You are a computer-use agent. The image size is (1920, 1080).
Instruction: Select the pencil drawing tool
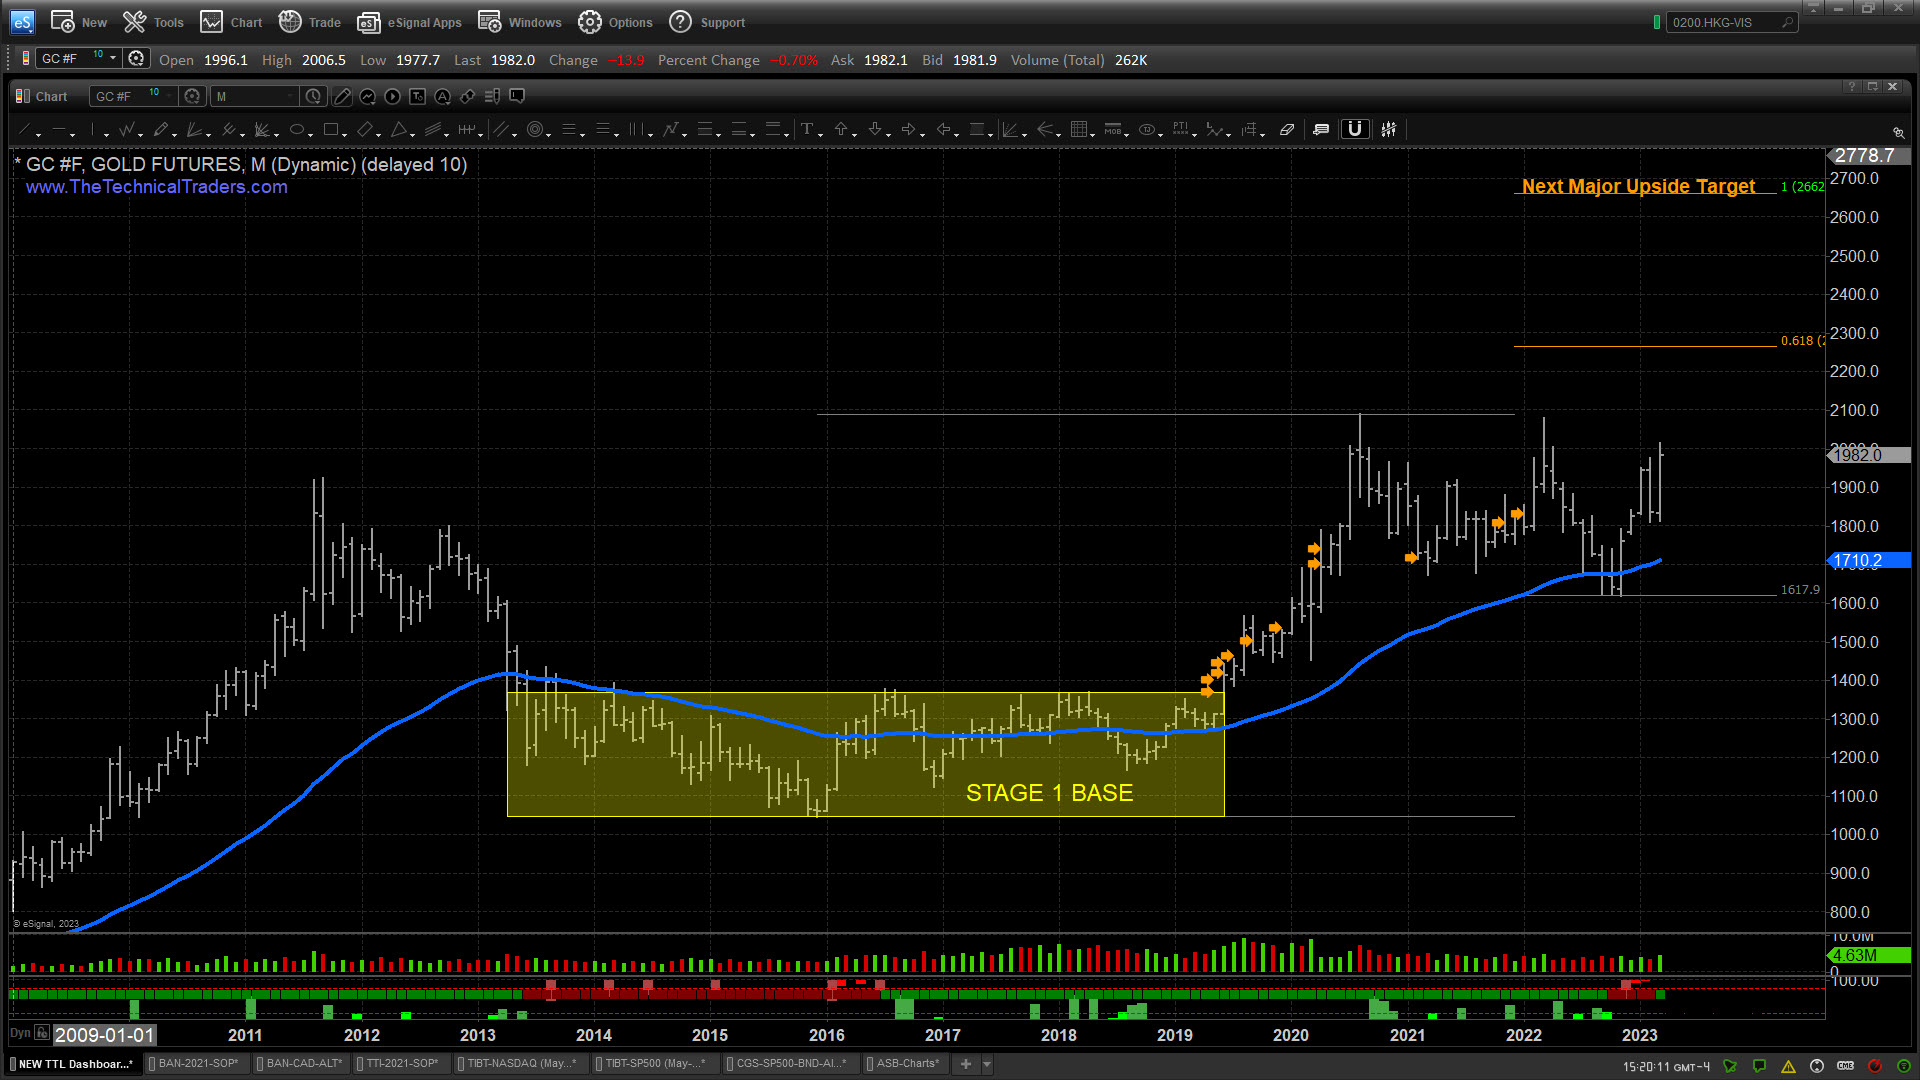(x=163, y=129)
